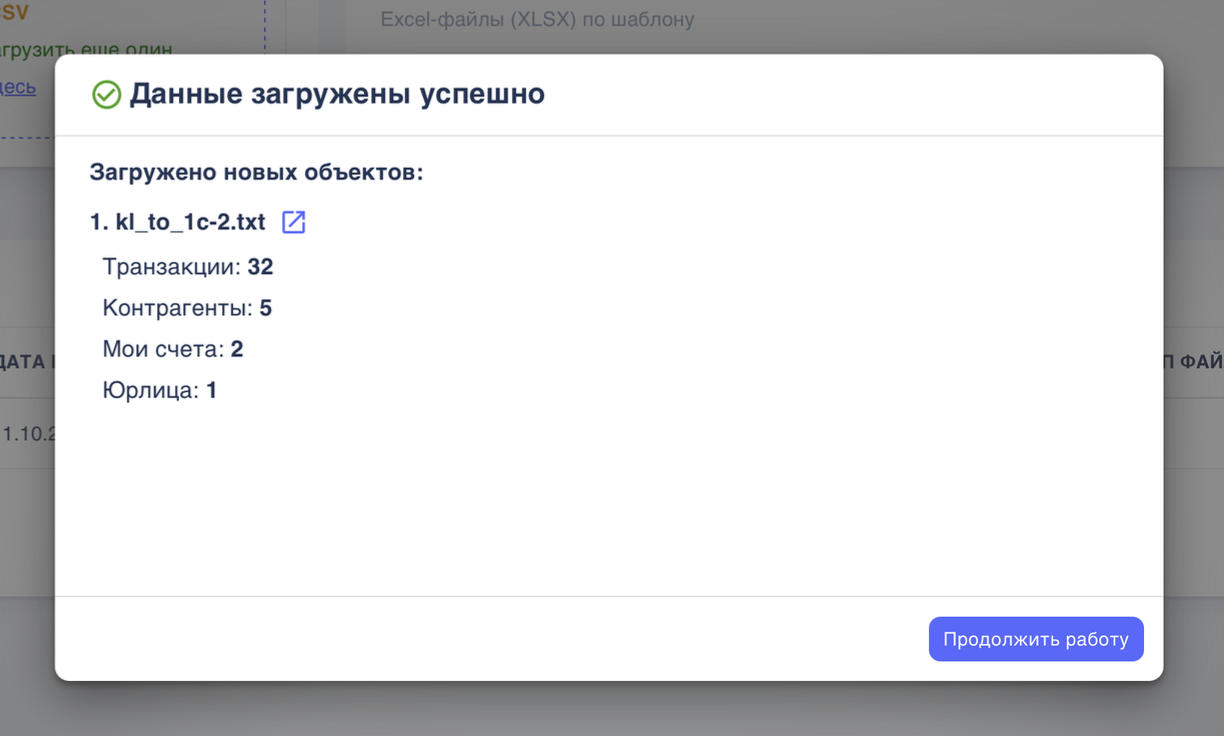
Task: Click the Транзакции: 32 entry
Action: coord(187,266)
